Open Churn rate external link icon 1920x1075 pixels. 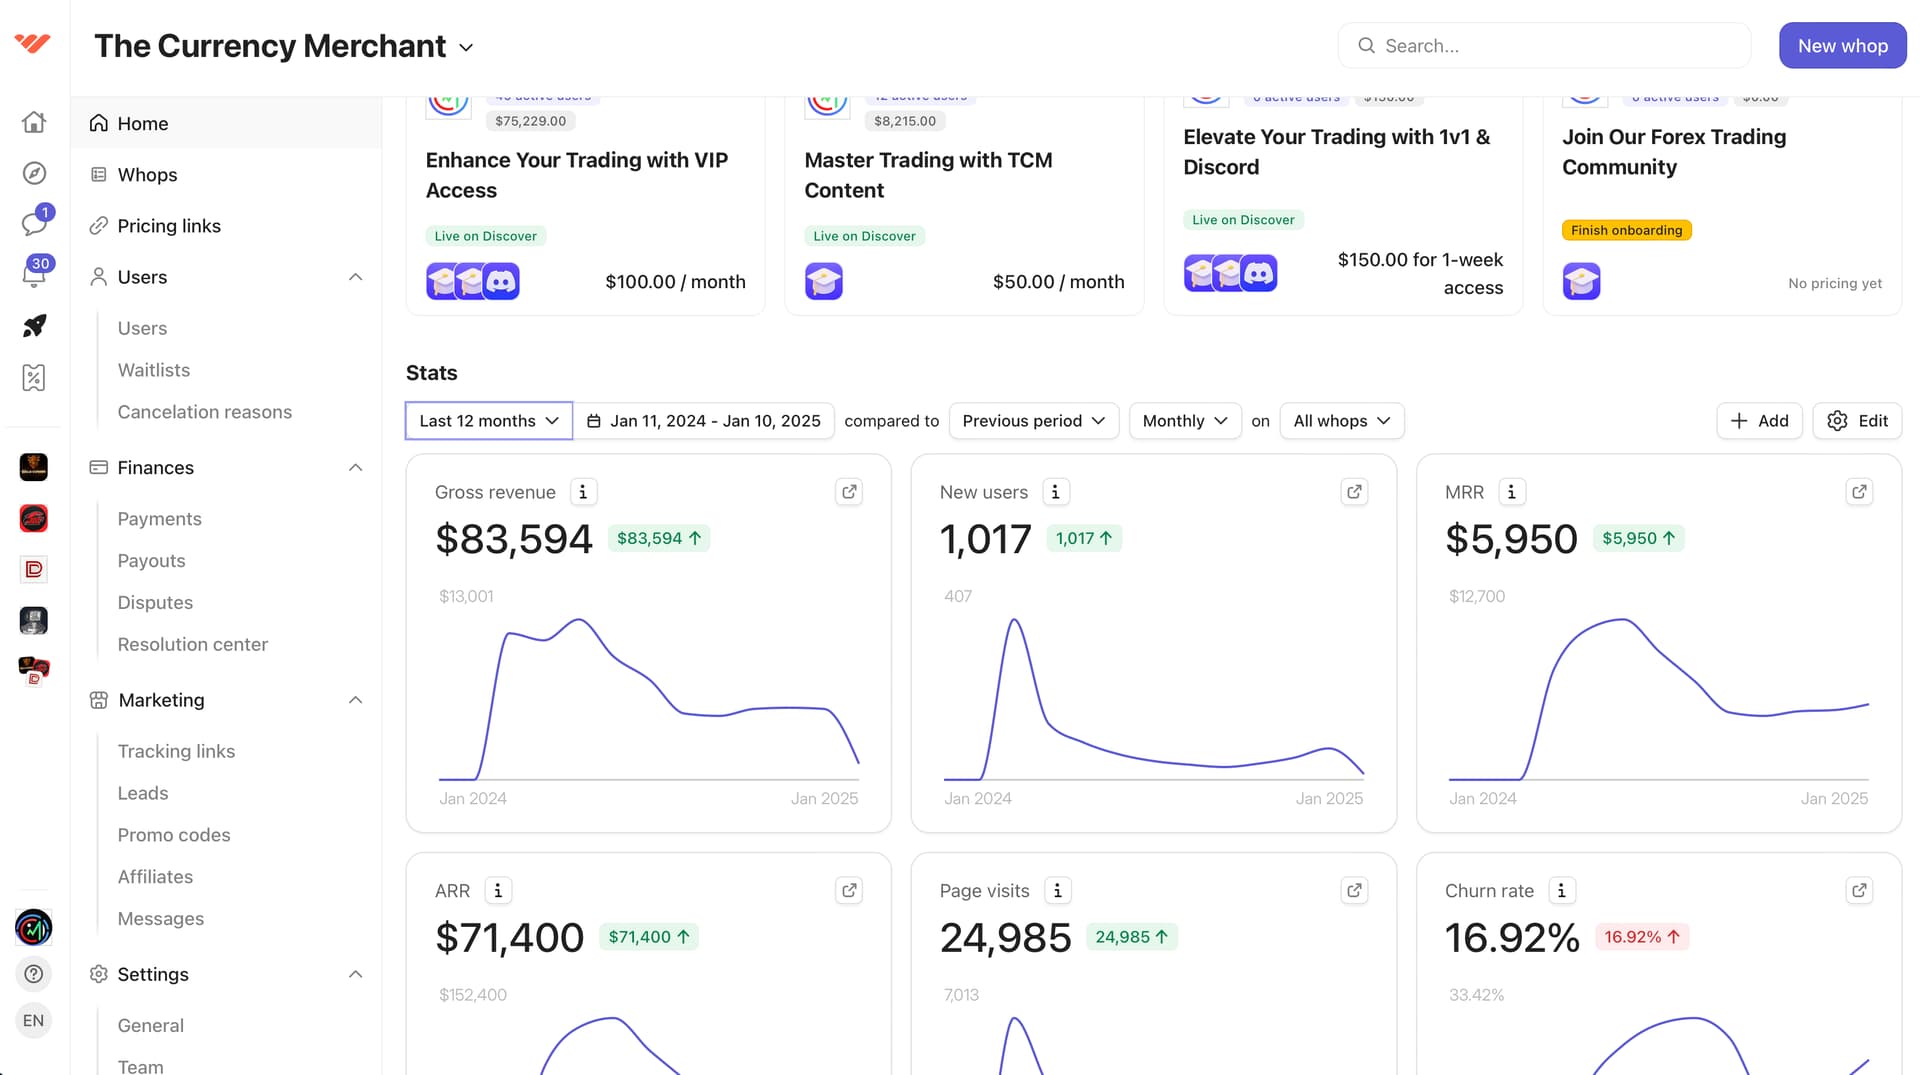click(x=1859, y=890)
